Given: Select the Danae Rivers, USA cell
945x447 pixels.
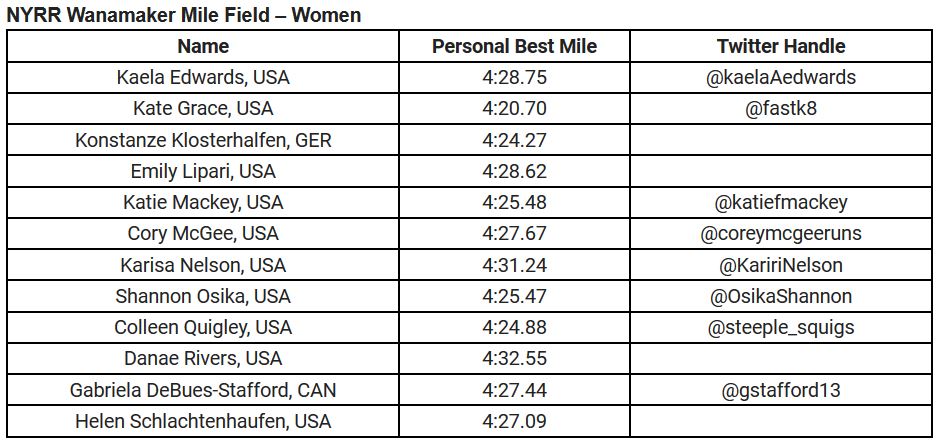Looking at the screenshot, I should point(203,359).
